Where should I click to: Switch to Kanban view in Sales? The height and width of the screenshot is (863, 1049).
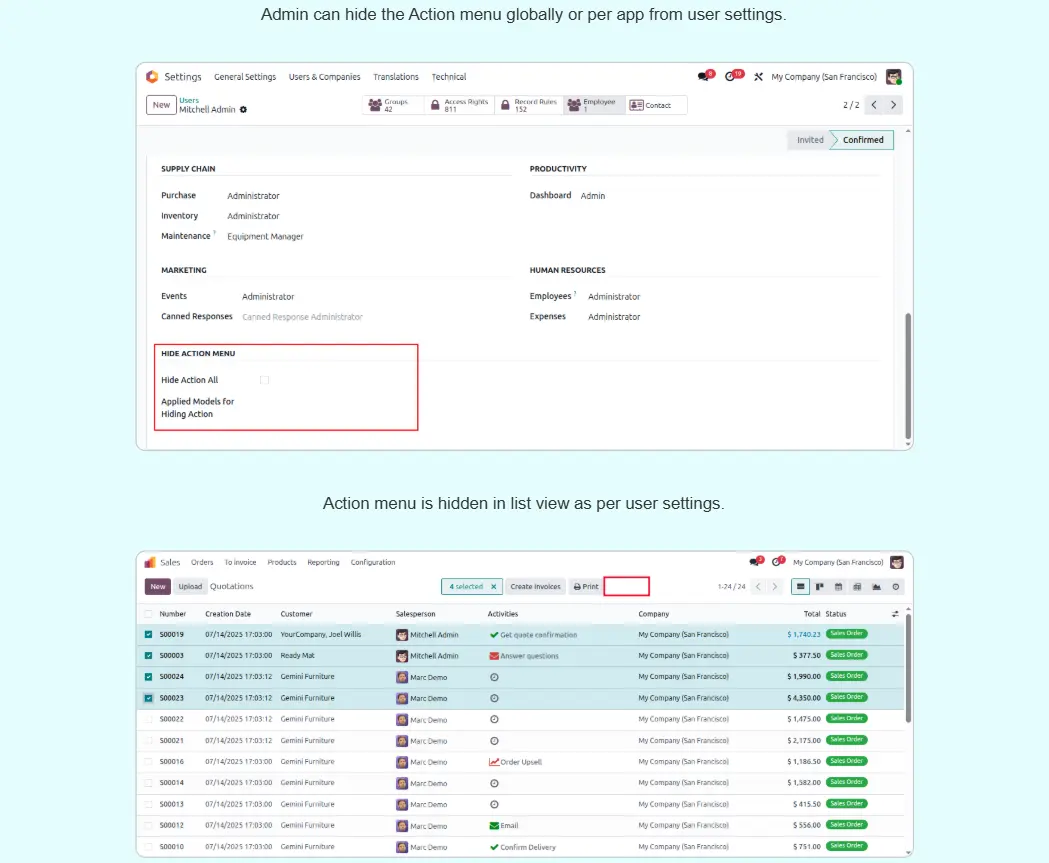(x=819, y=587)
